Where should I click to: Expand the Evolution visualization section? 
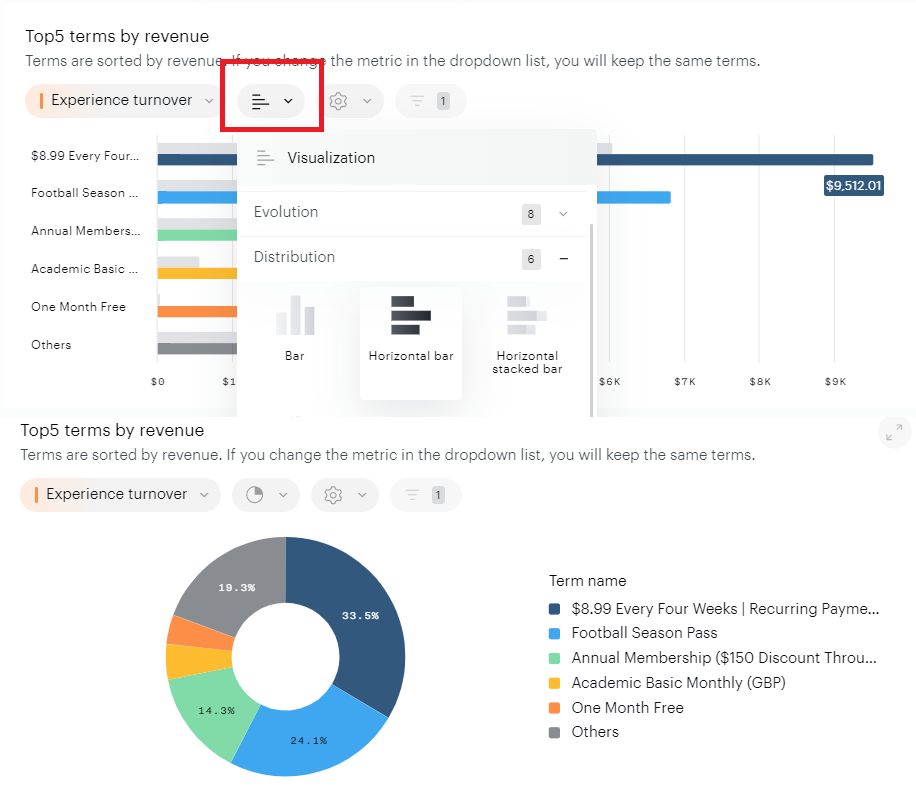pyautogui.click(x=562, y=213)
